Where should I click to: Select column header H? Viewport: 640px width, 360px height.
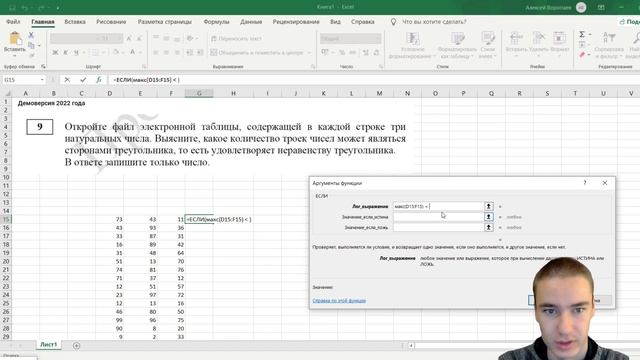pyautogui.click(x=233, y=93)
